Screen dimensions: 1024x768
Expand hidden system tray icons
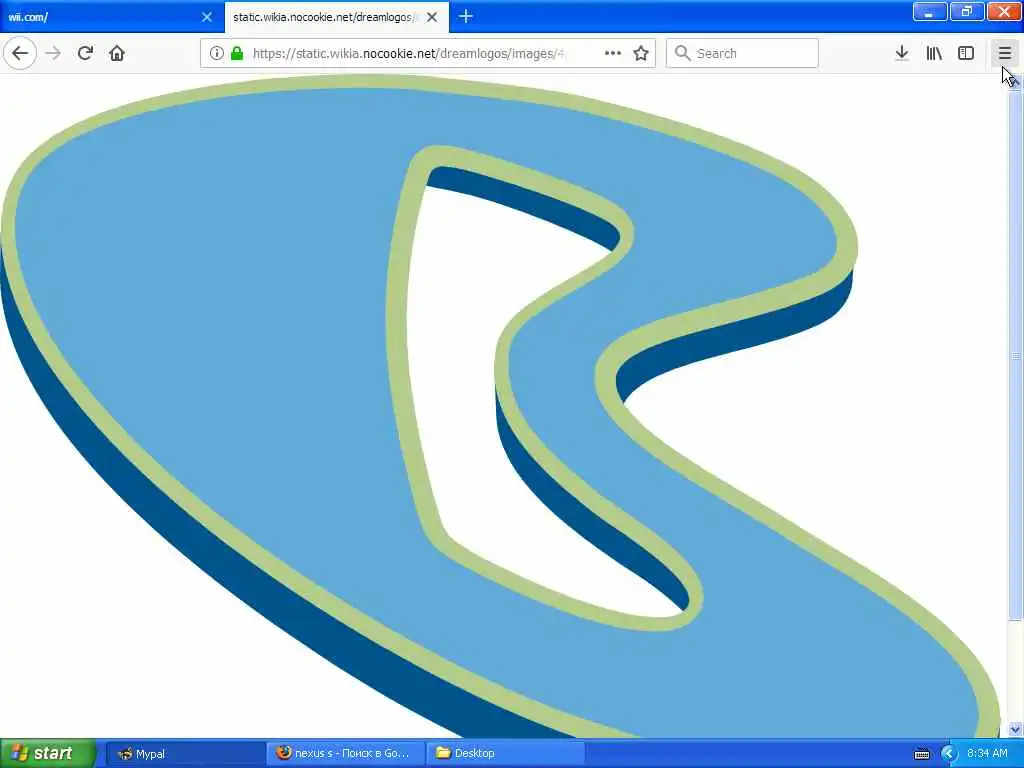pyautogui.click(x=949, y=754)
